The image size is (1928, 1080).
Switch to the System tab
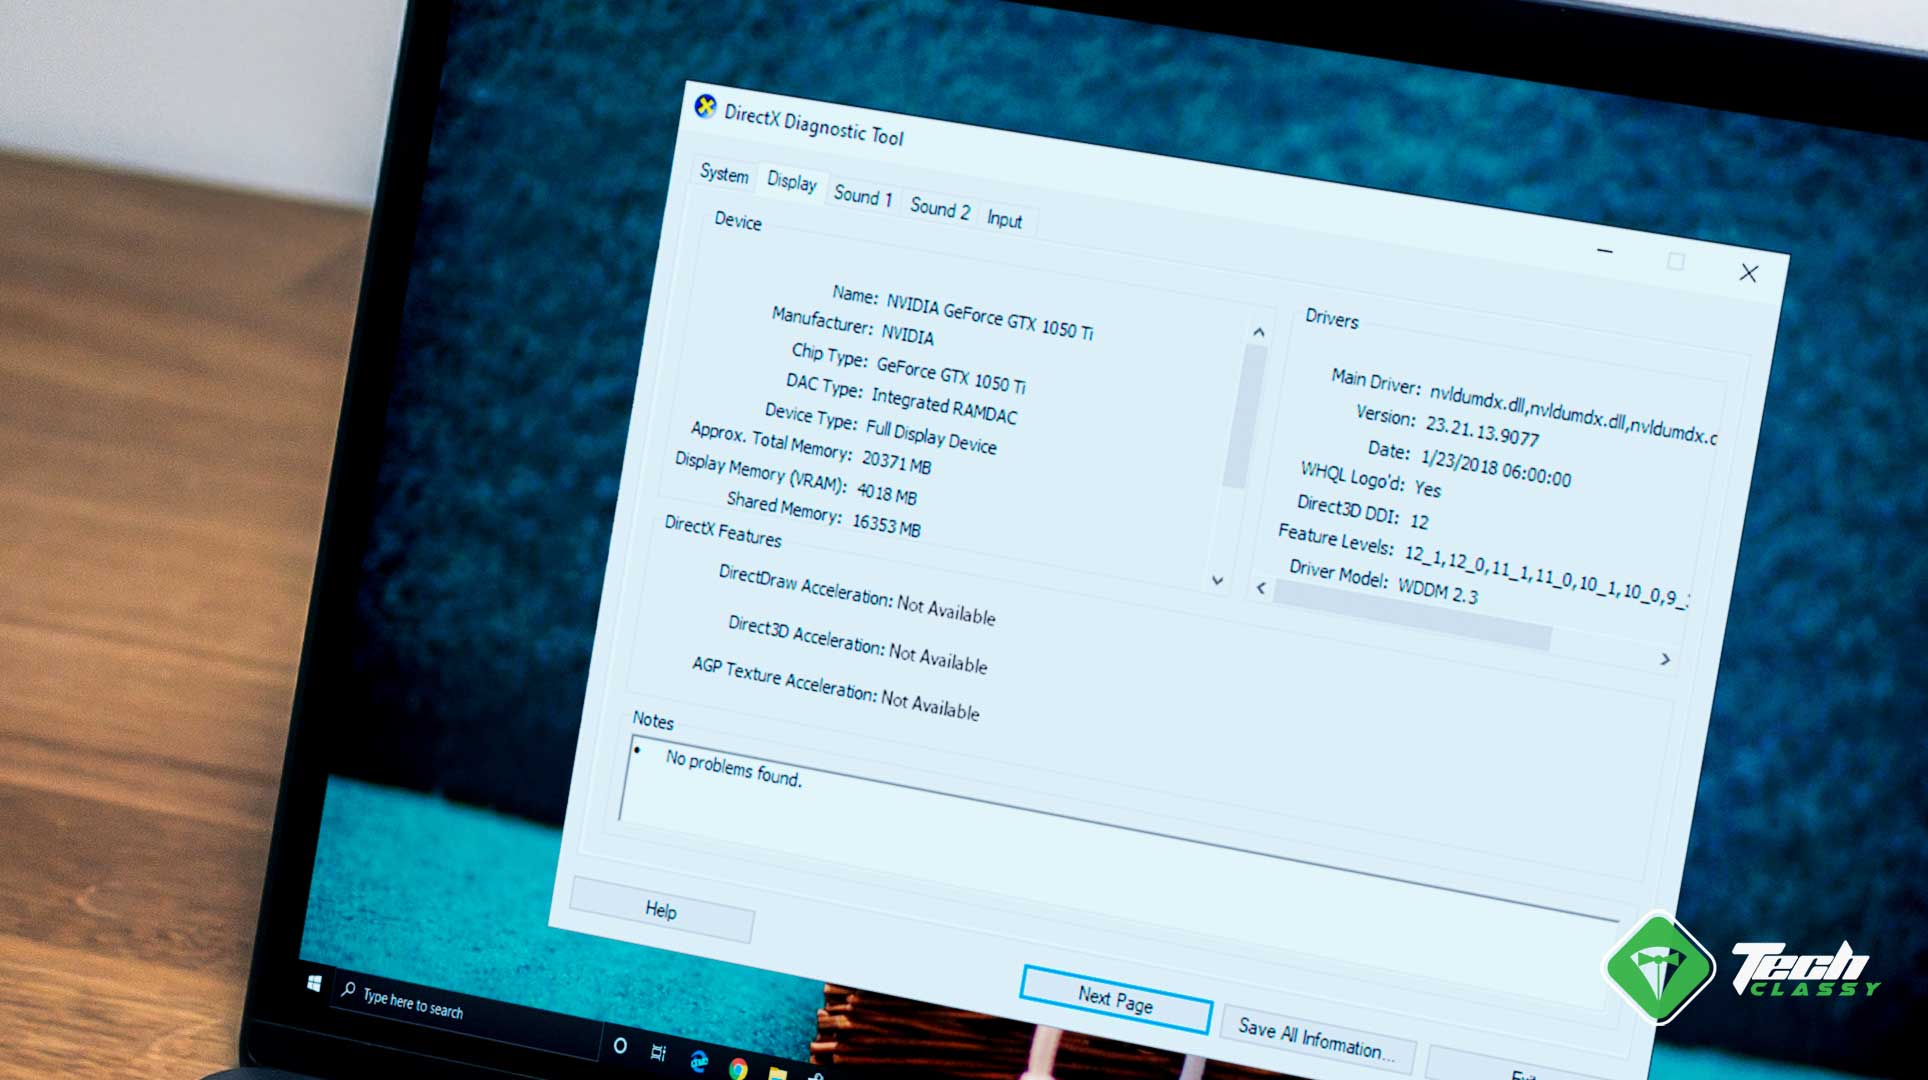[724, 174]
